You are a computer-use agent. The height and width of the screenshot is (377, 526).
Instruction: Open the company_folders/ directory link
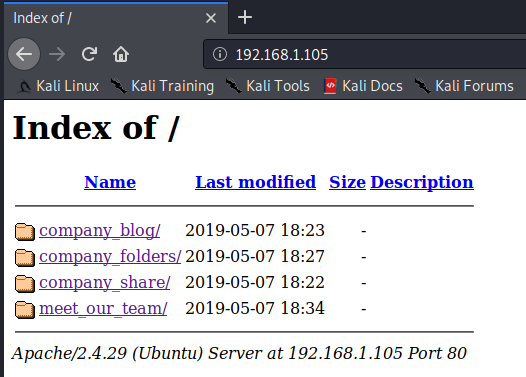click(110, 257)
